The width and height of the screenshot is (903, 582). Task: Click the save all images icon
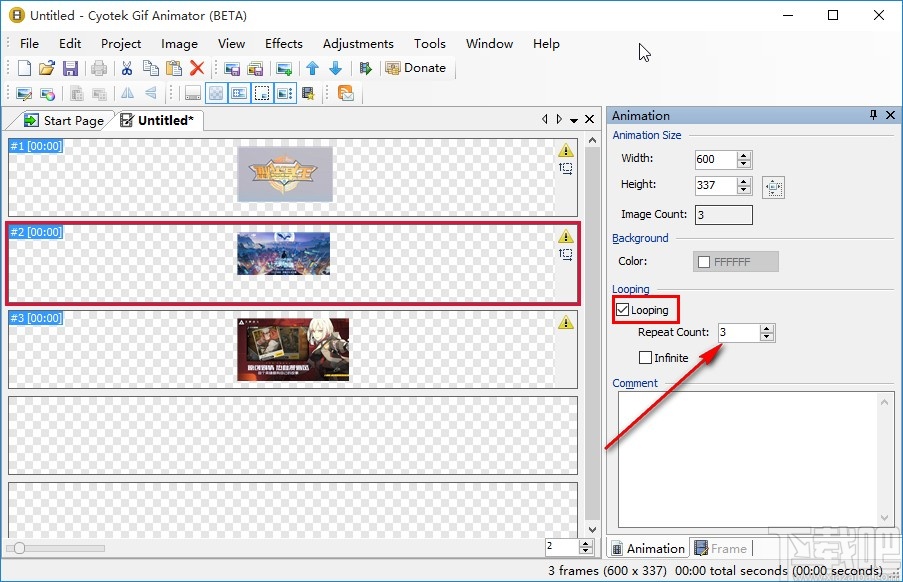[255, 69]
